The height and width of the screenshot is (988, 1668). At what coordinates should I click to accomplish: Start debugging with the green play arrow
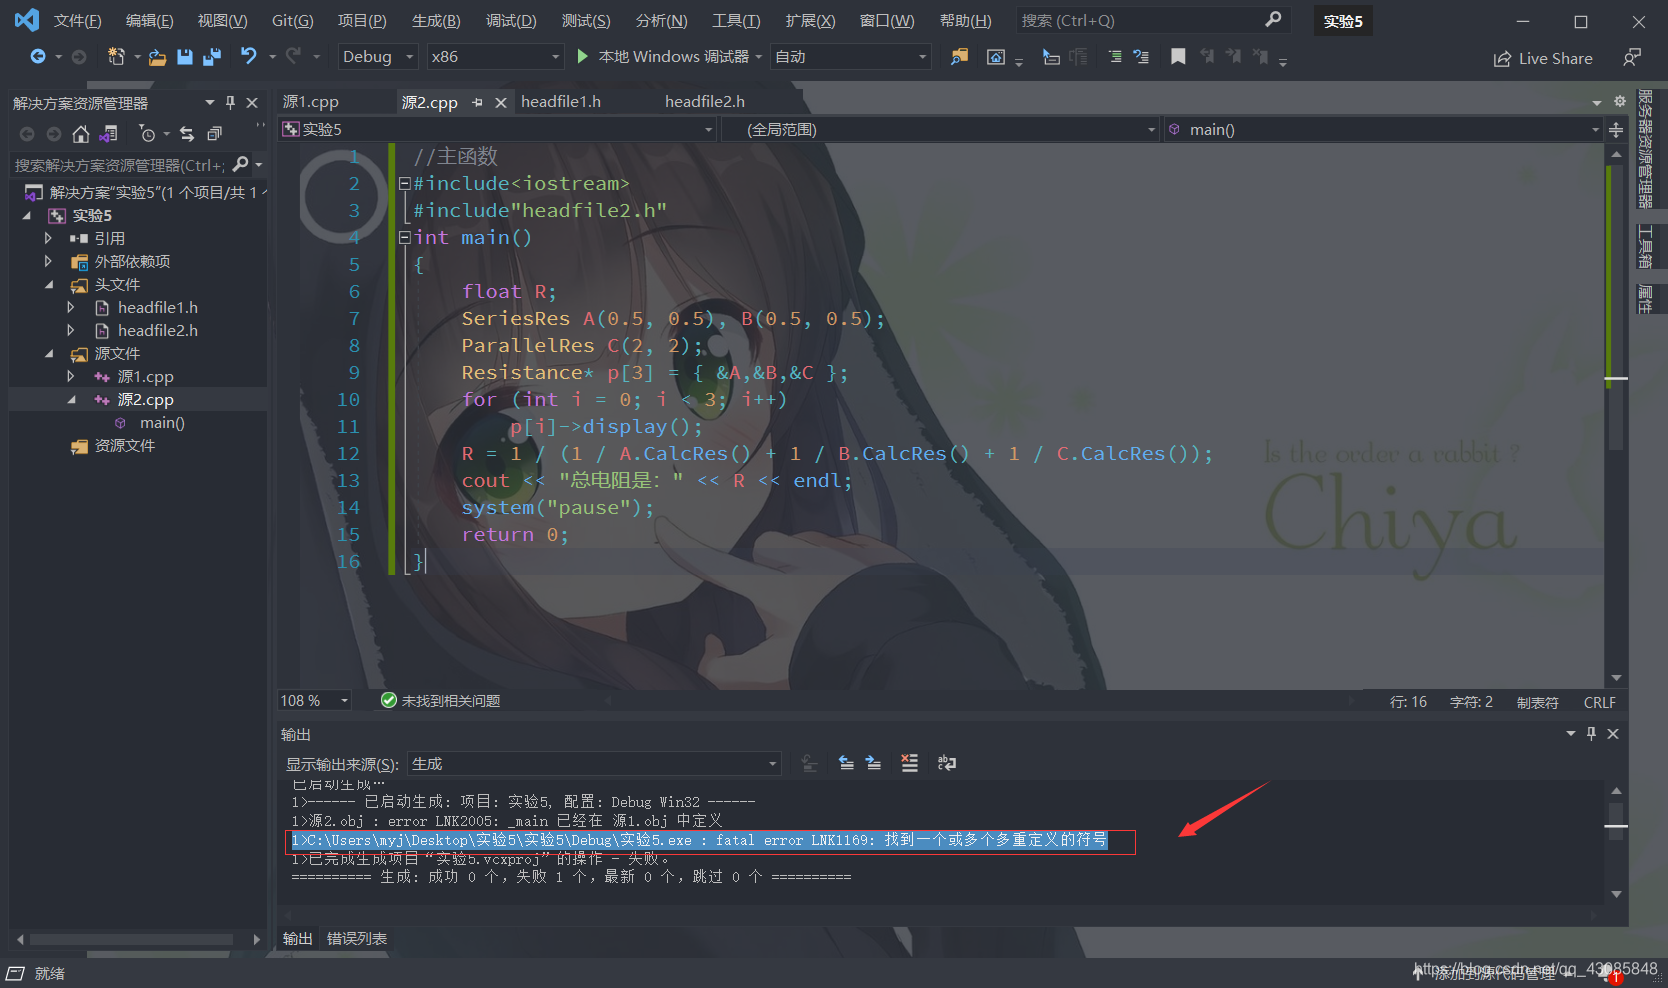(x=583, y=57)
